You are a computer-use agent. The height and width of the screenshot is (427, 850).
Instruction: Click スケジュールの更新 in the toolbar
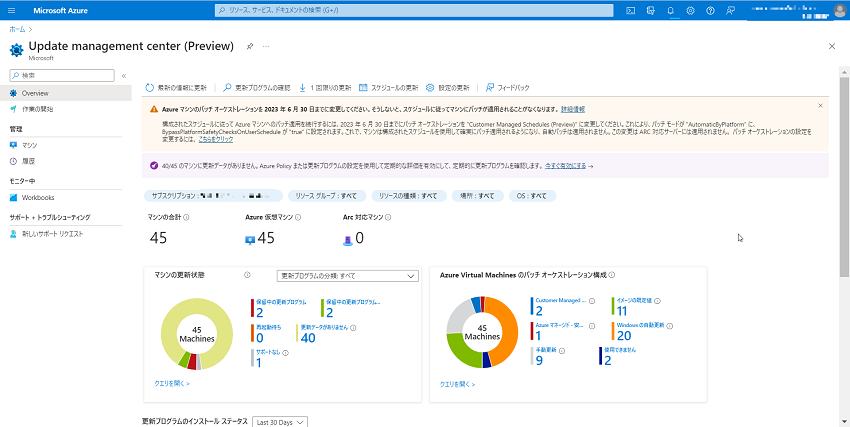(x=389, y=87)
